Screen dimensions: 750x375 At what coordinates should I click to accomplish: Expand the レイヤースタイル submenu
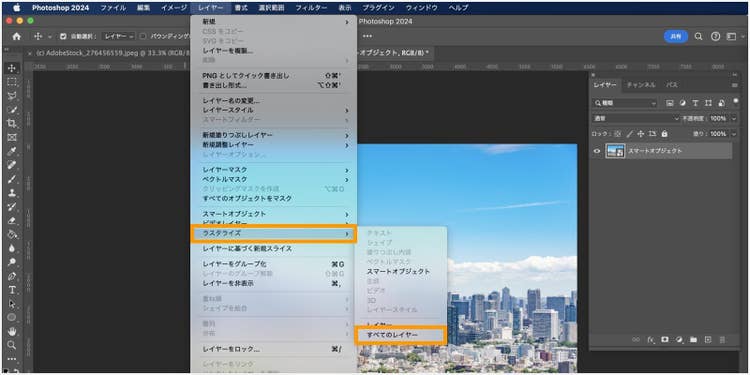point(275,110)
